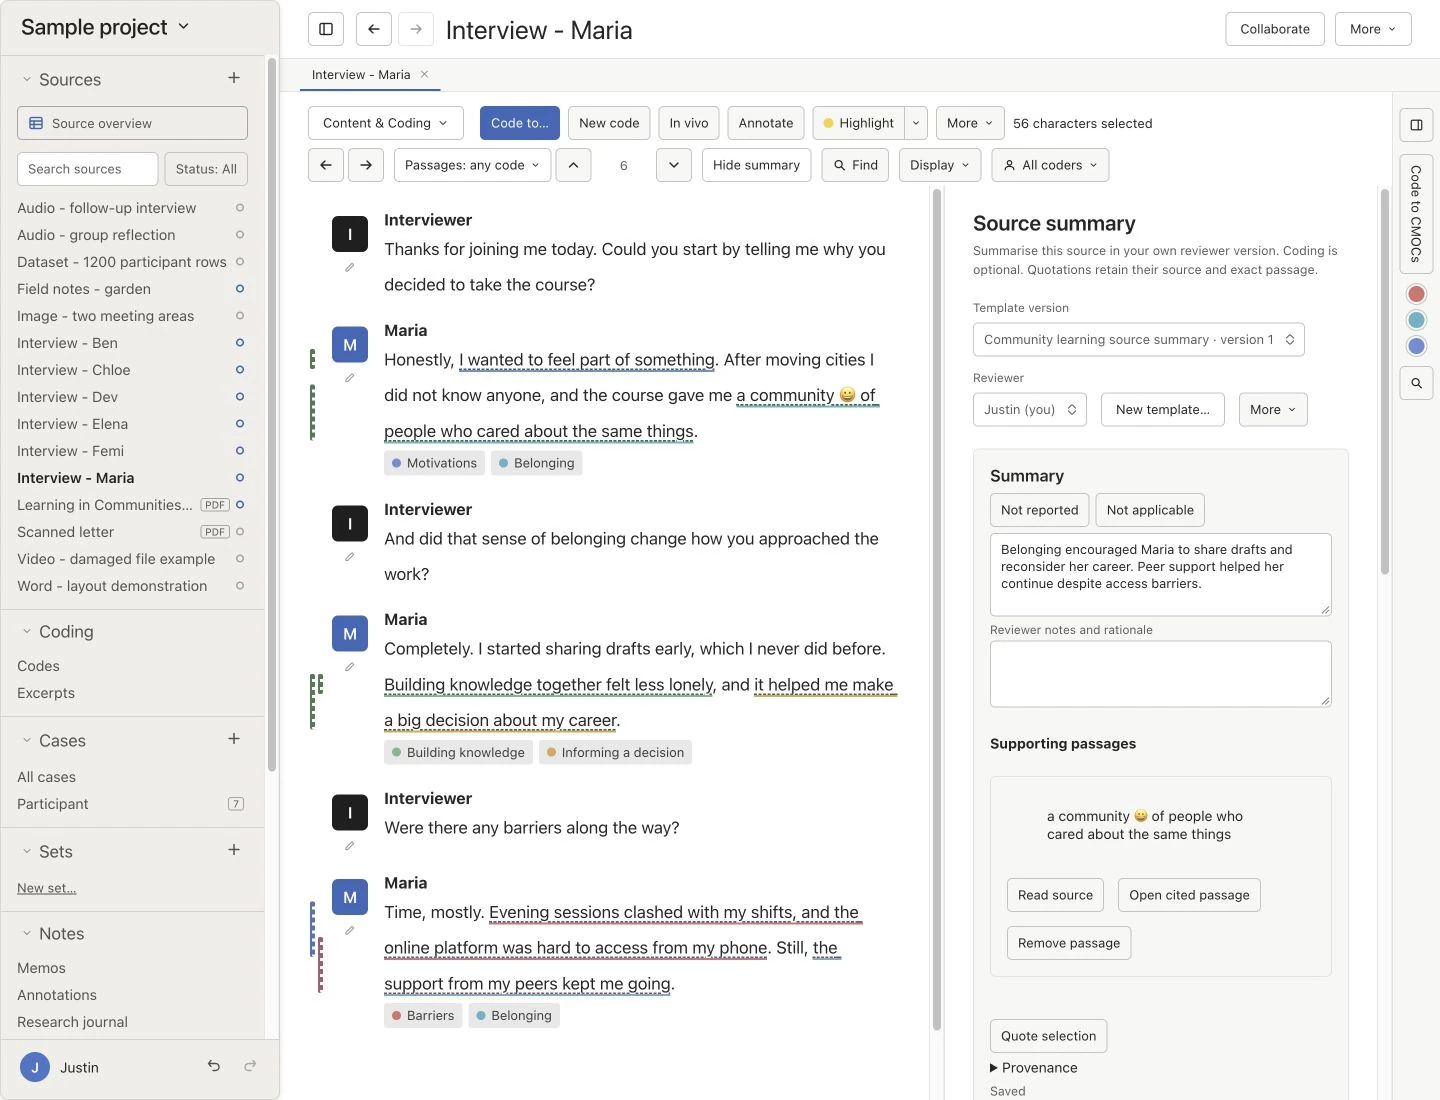Click pencil icon beside 'Thanks for joining' turn
The width and height of the screenshot is (1440, 1100).
350,268
